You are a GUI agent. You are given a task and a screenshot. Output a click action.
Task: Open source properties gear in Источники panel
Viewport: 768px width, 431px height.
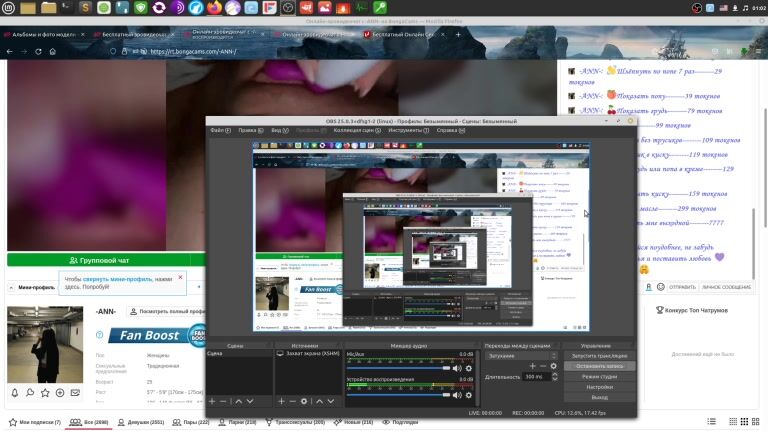pos(304,401)
